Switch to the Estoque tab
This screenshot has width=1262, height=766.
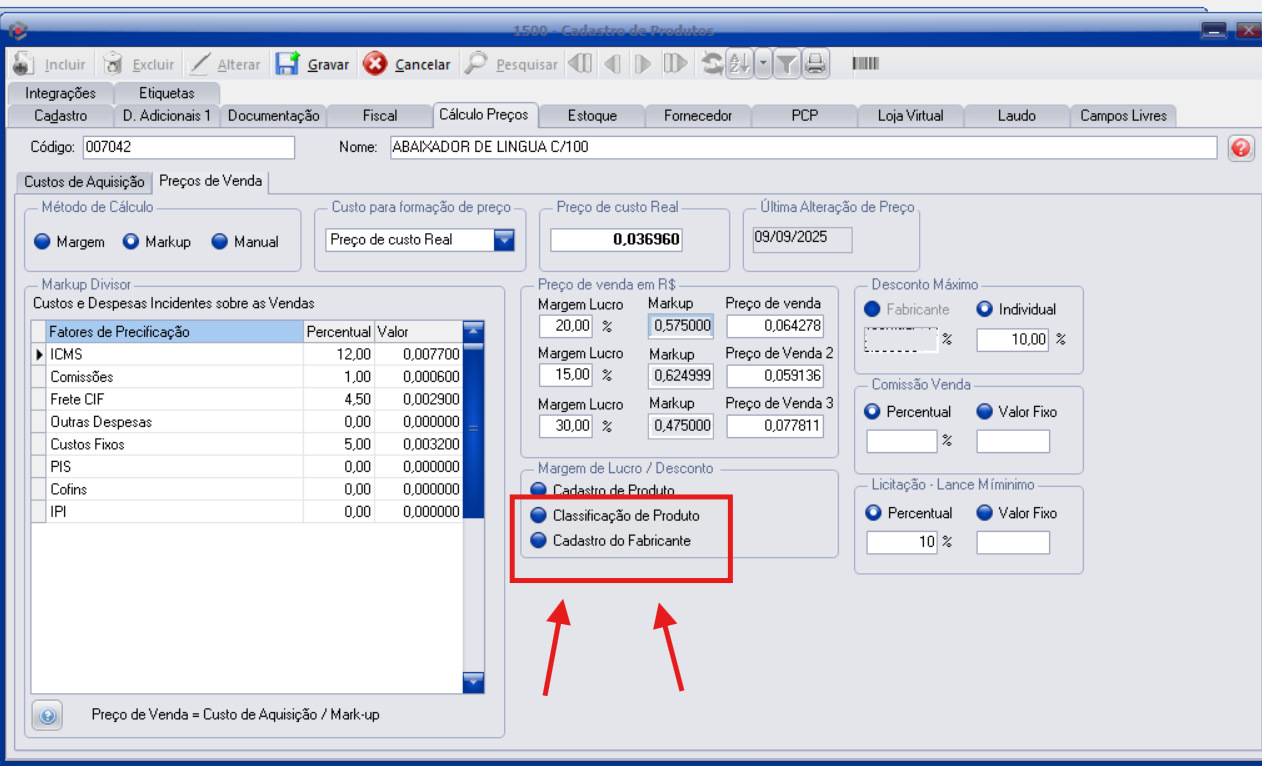pyautogui.click(x=591, y=116)
